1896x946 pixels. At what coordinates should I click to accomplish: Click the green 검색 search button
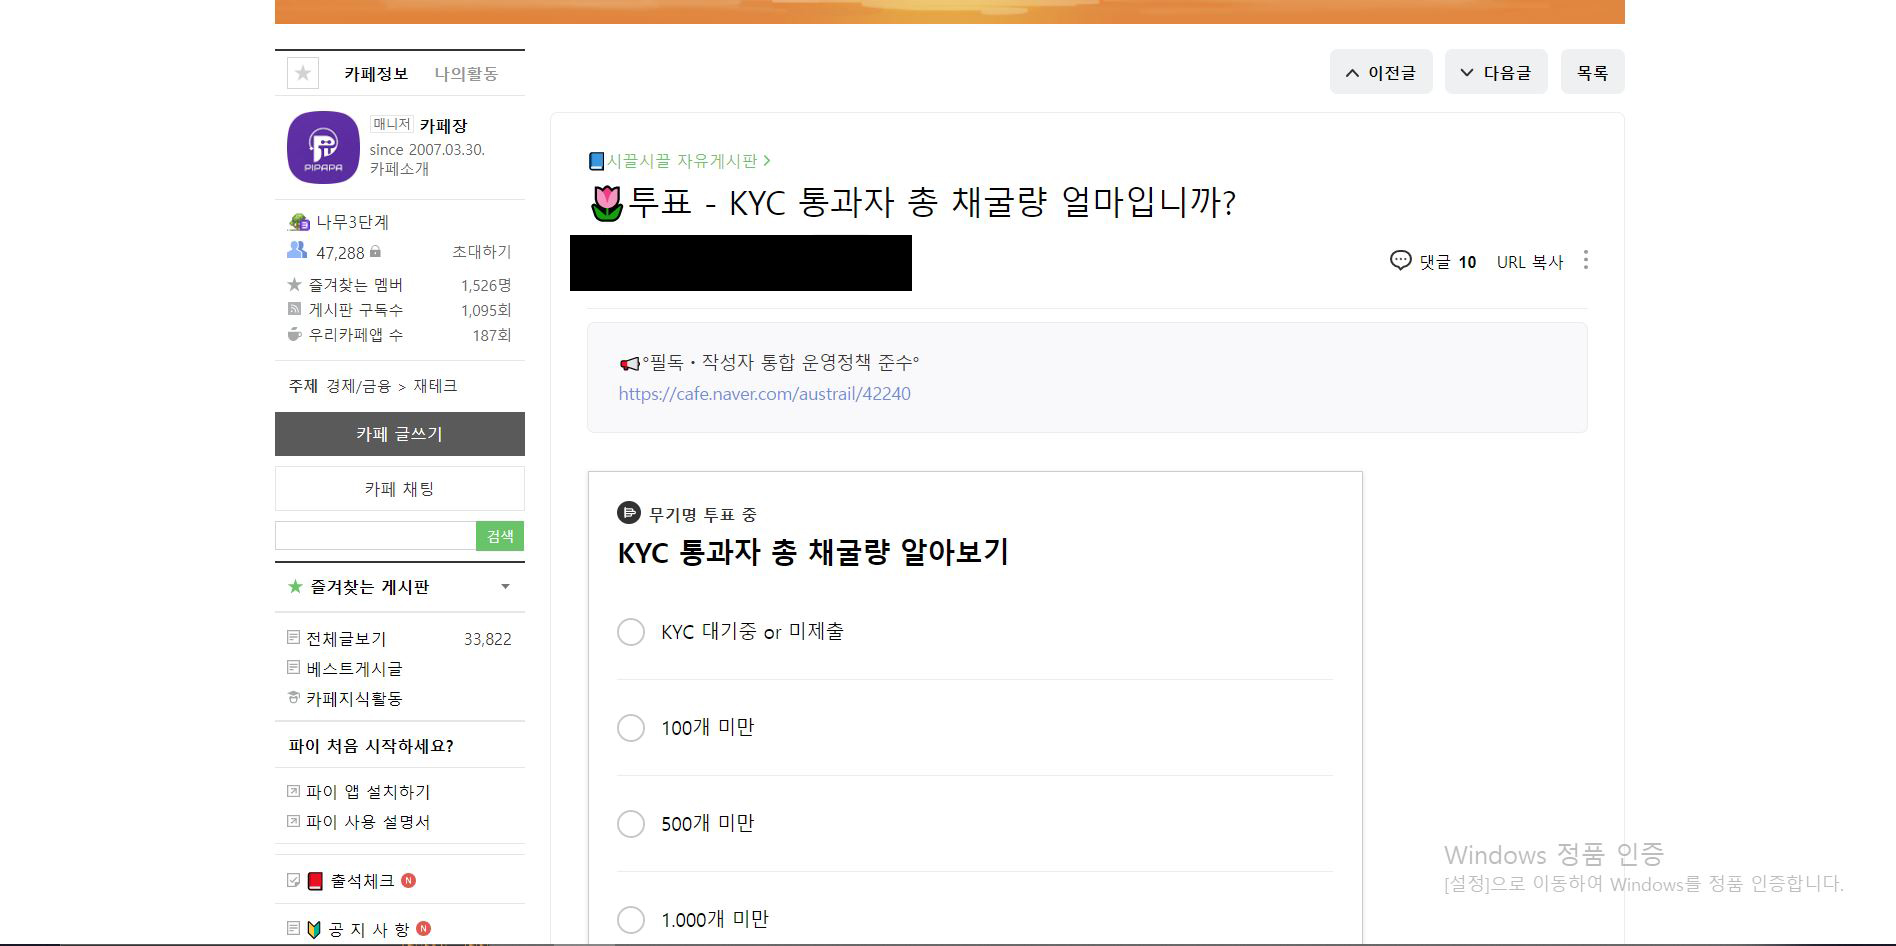pos(500,536)
